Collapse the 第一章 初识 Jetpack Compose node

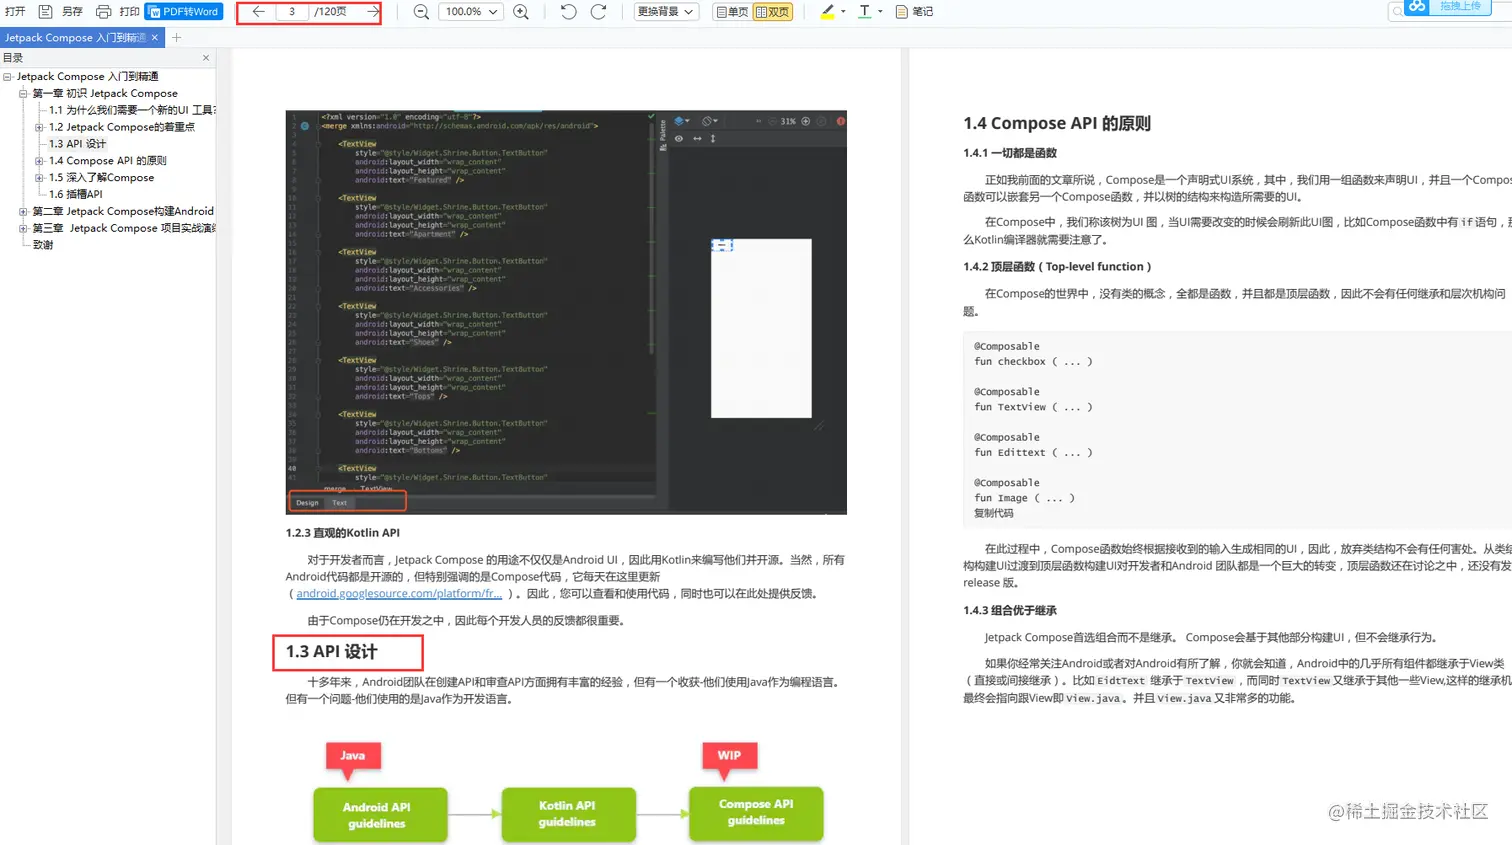[23, 93]
